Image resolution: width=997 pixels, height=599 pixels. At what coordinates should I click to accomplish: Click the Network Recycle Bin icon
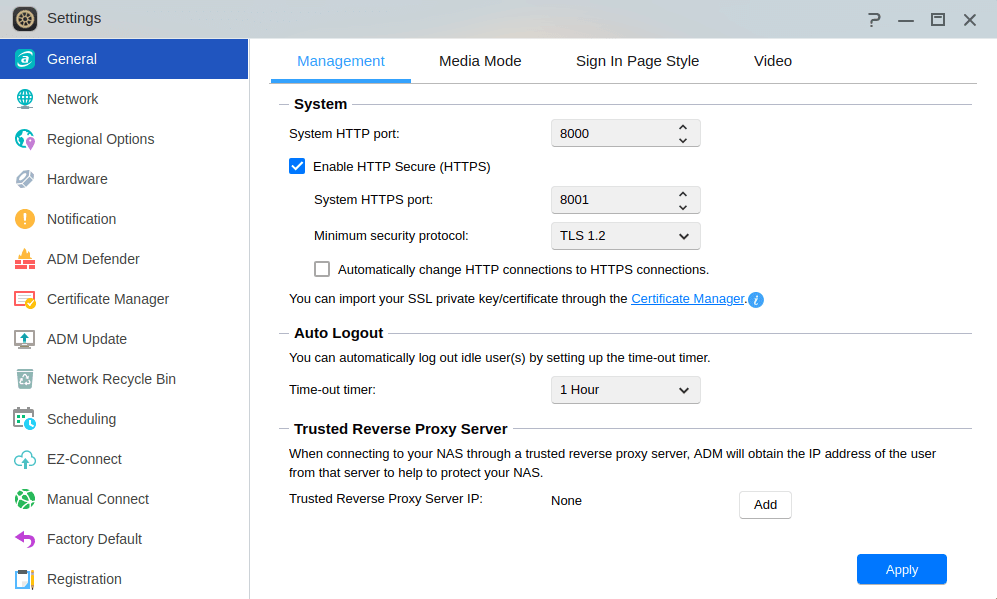(x=25, y=380)
